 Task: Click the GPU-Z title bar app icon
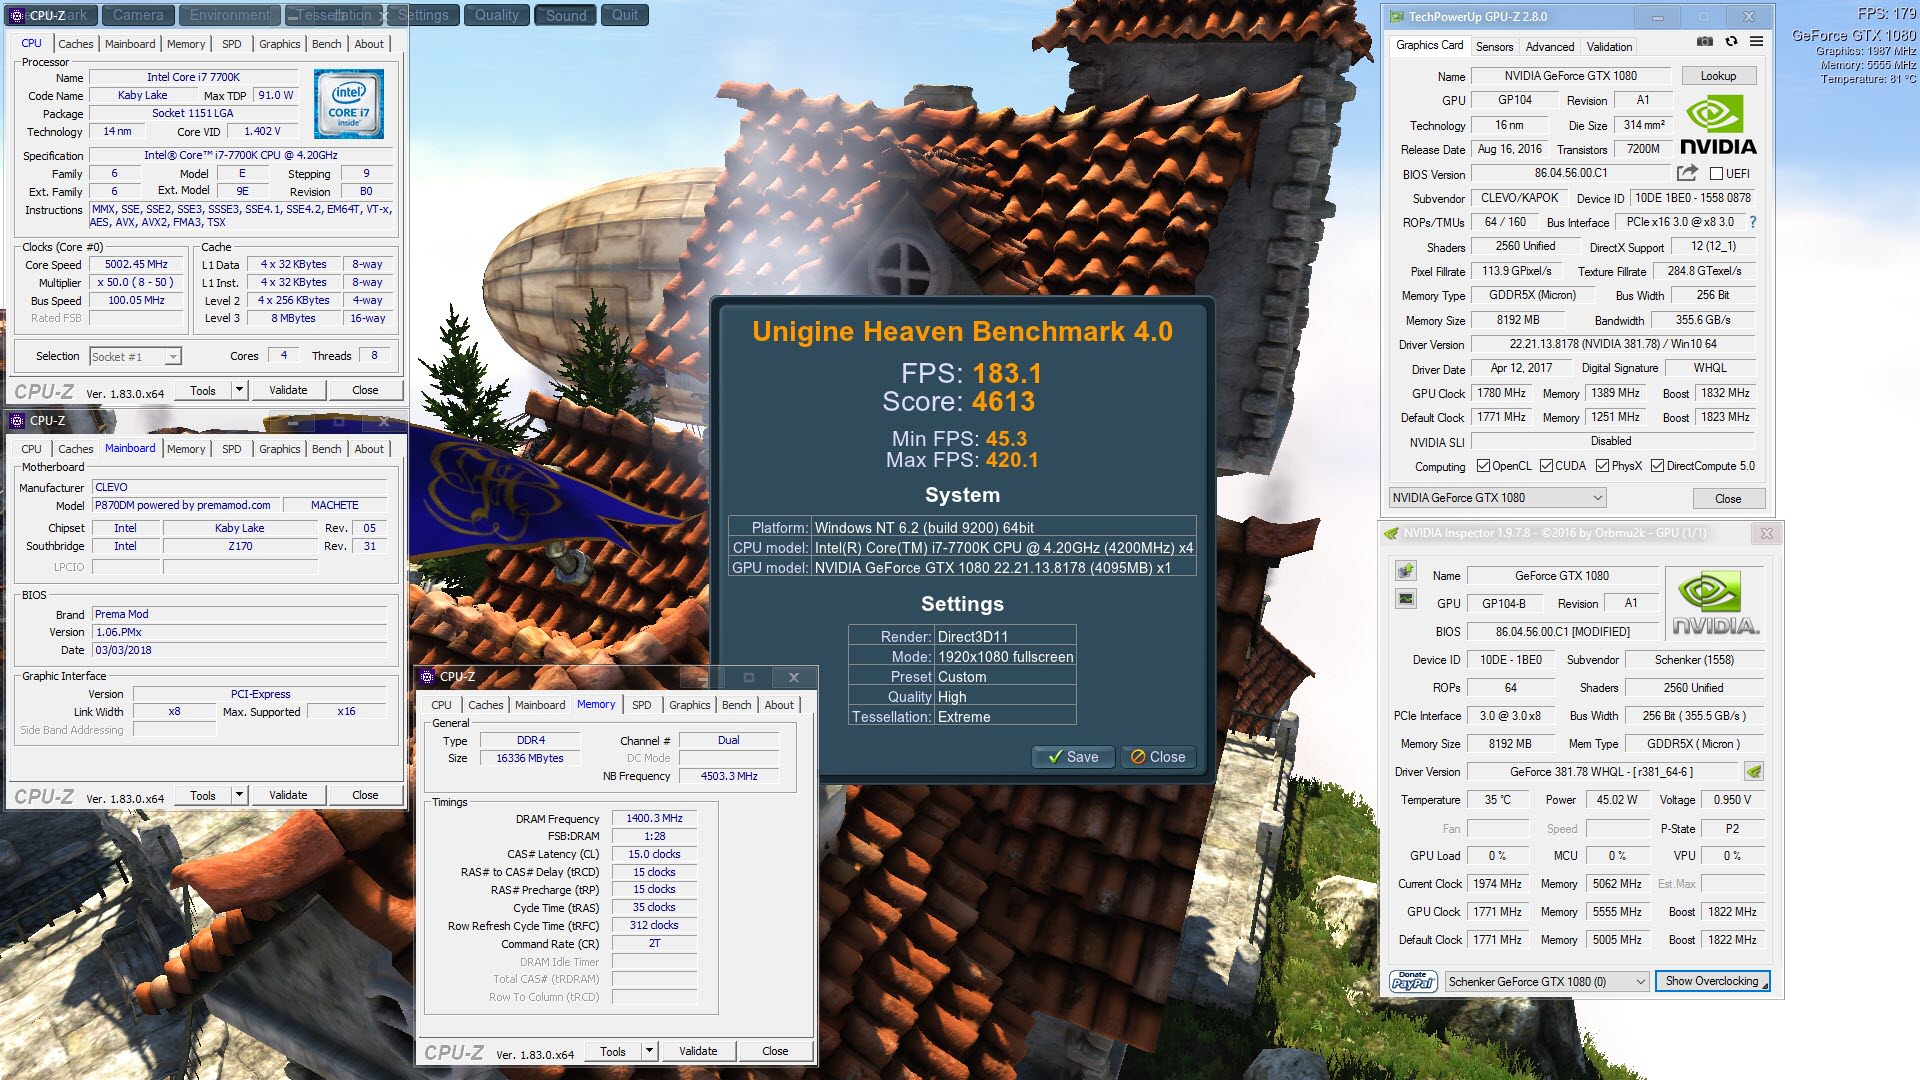pos(1397,16)
